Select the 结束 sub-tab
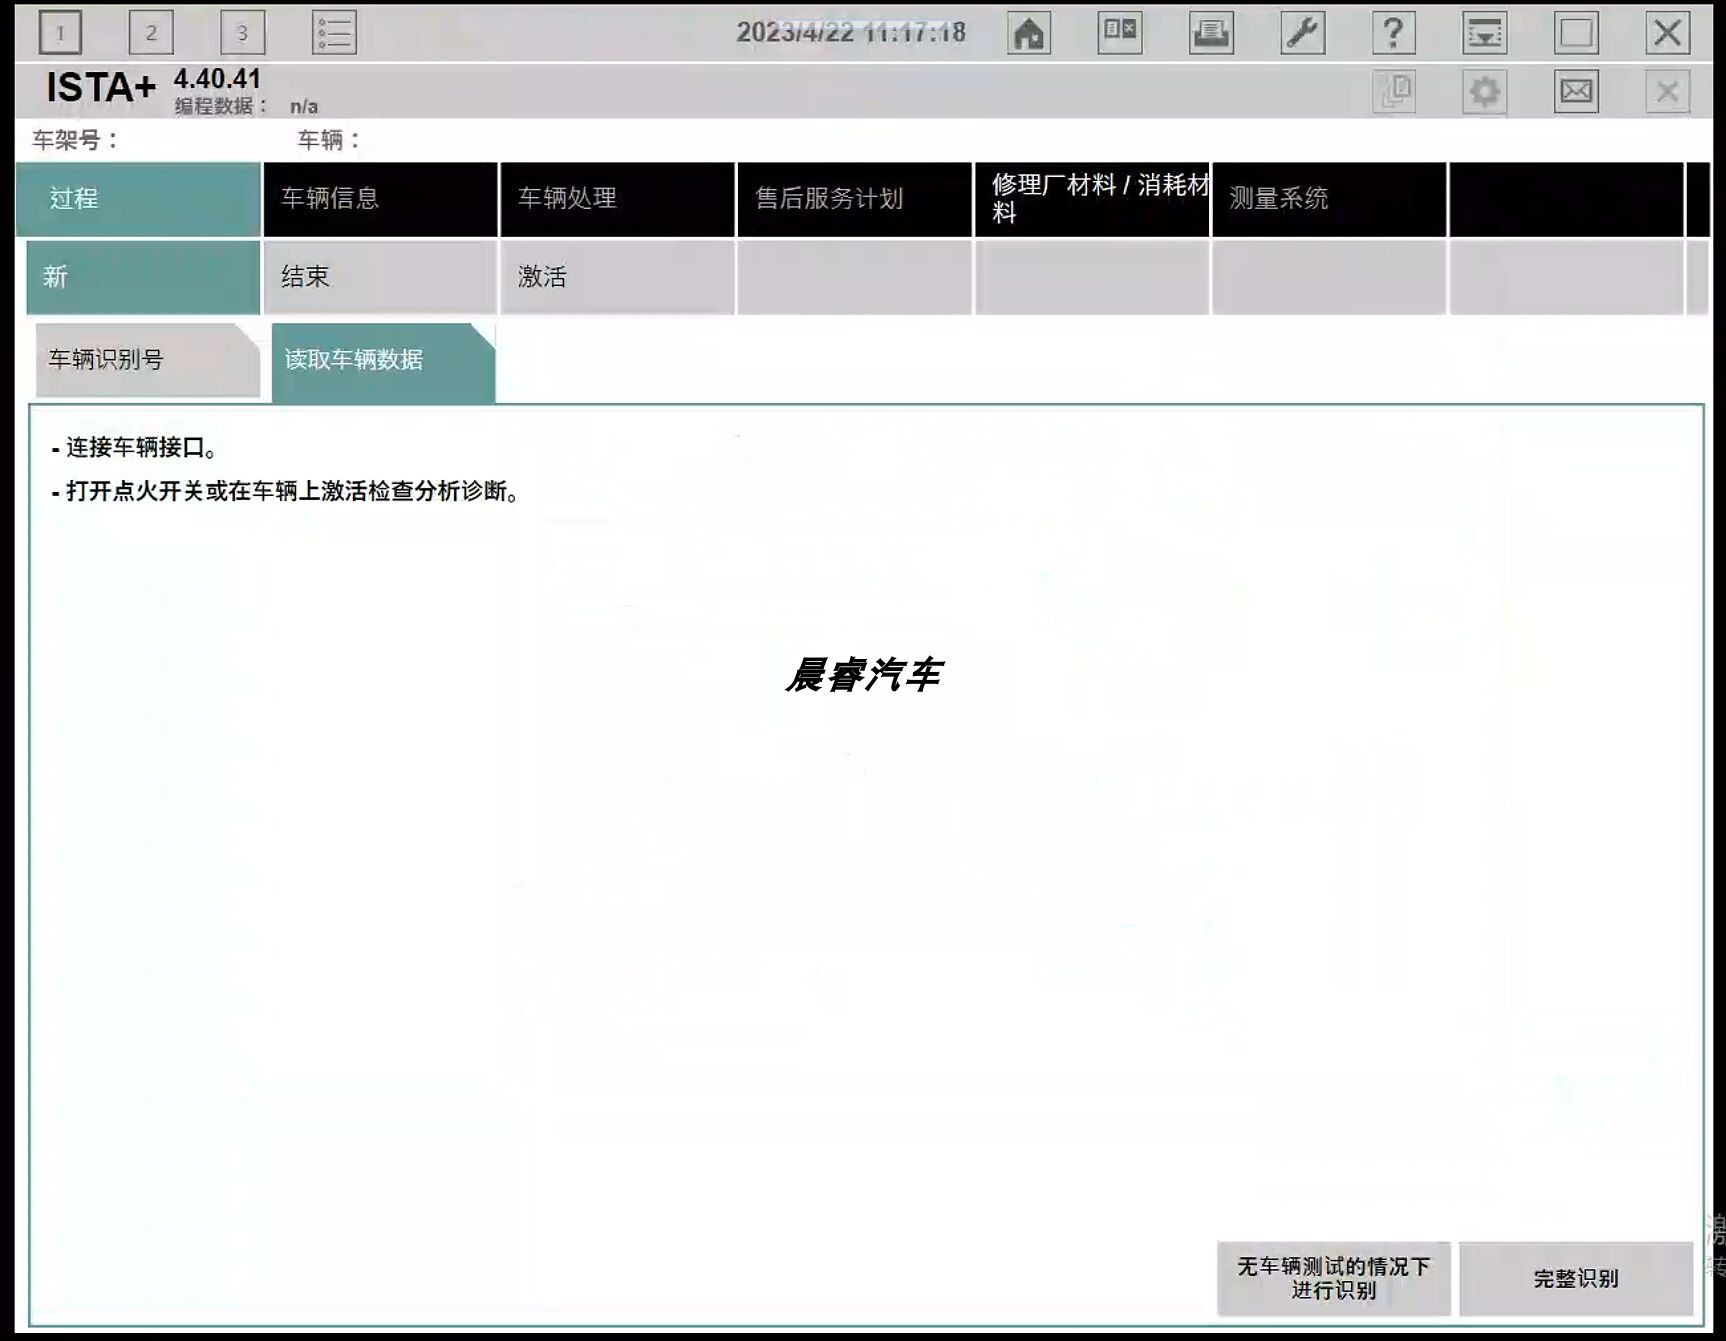 pos(380,277)
